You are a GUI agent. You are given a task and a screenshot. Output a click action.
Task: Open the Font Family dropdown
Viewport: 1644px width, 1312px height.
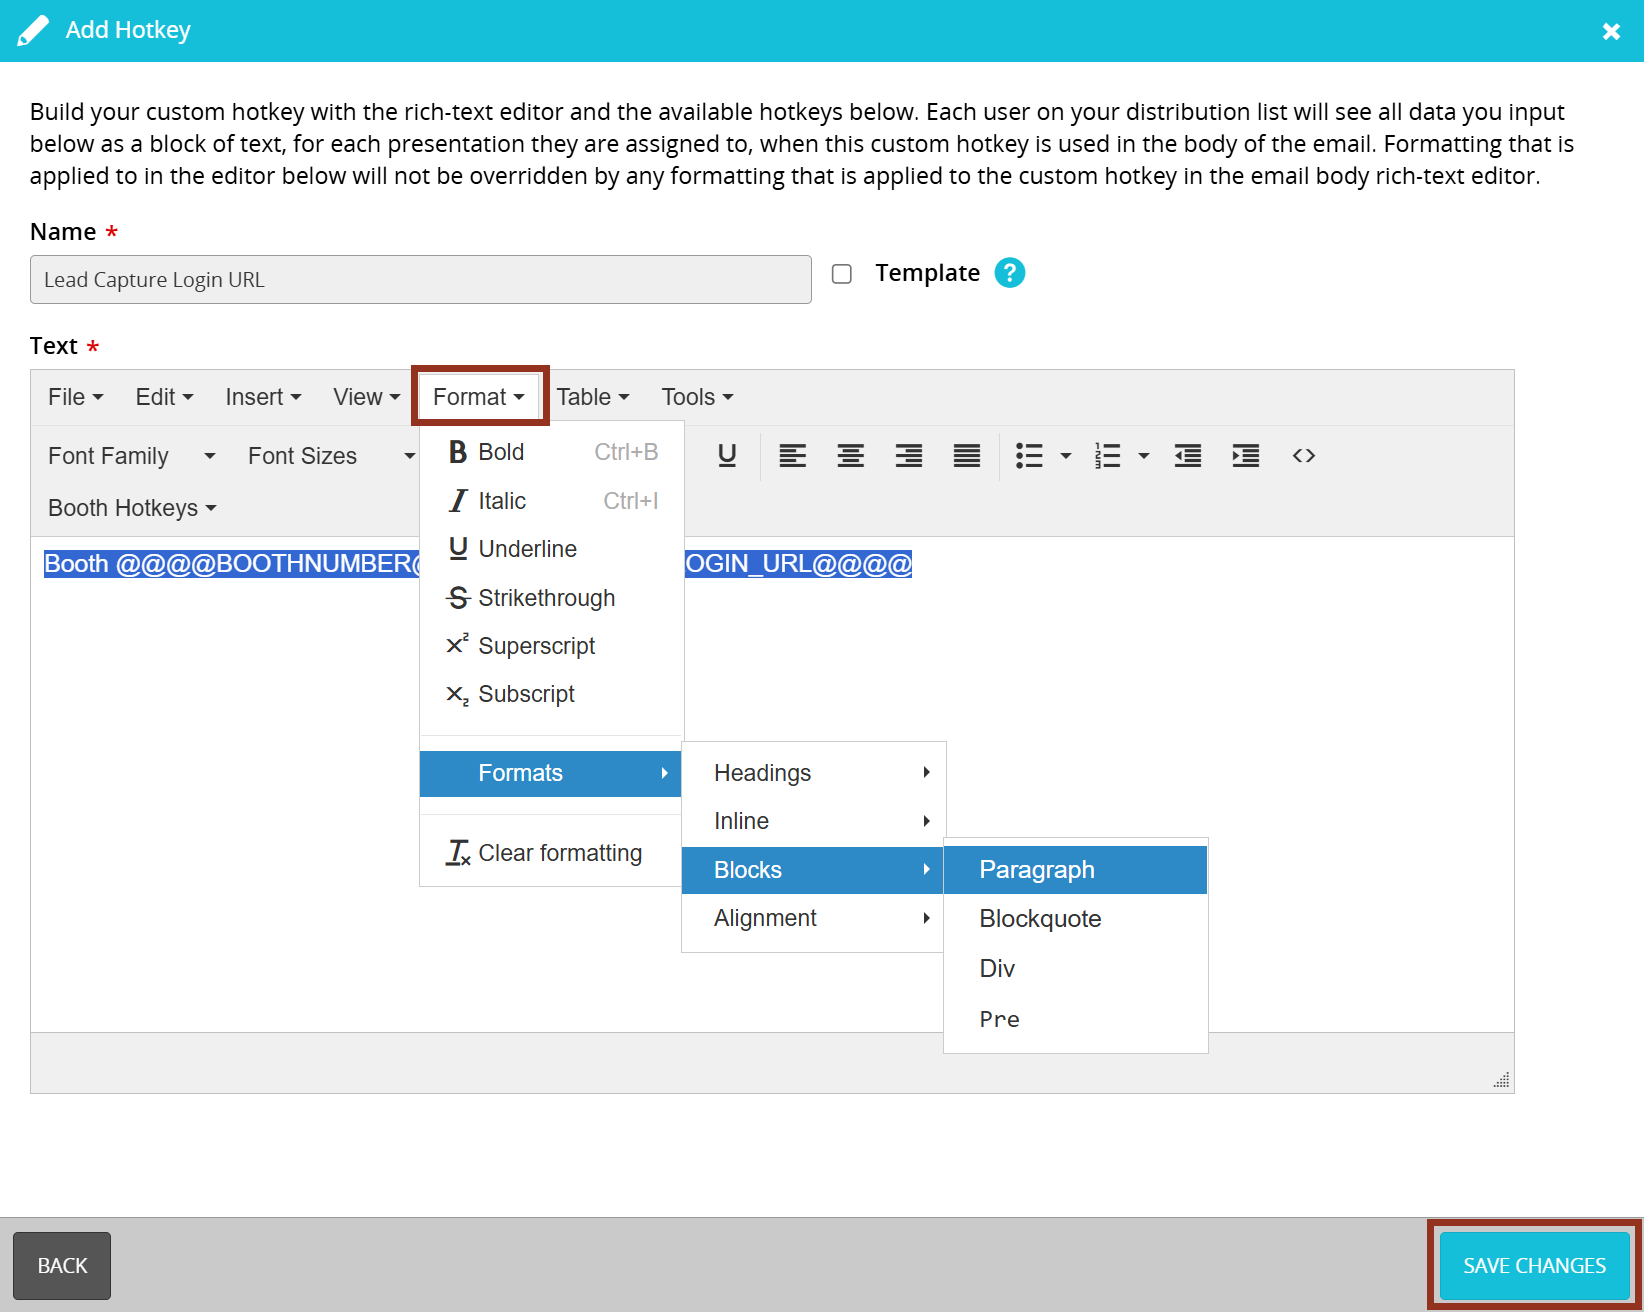pyautogui.click(x=130, y=455)
